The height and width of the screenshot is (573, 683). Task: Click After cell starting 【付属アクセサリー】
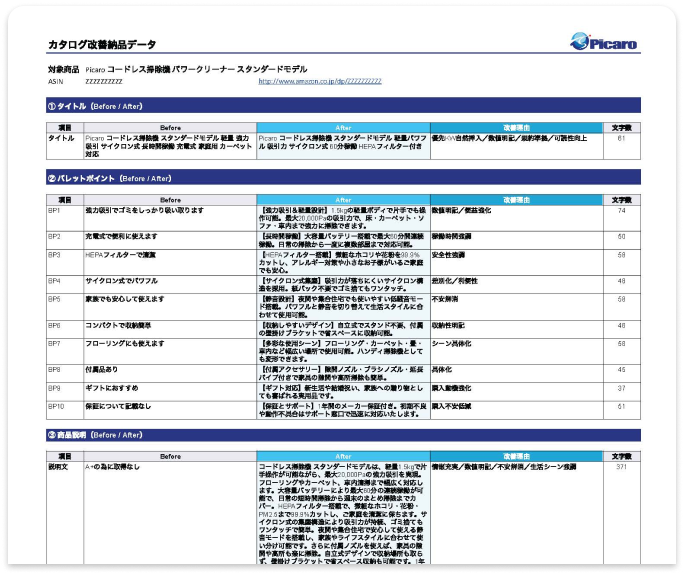click(x=343, y=373)
